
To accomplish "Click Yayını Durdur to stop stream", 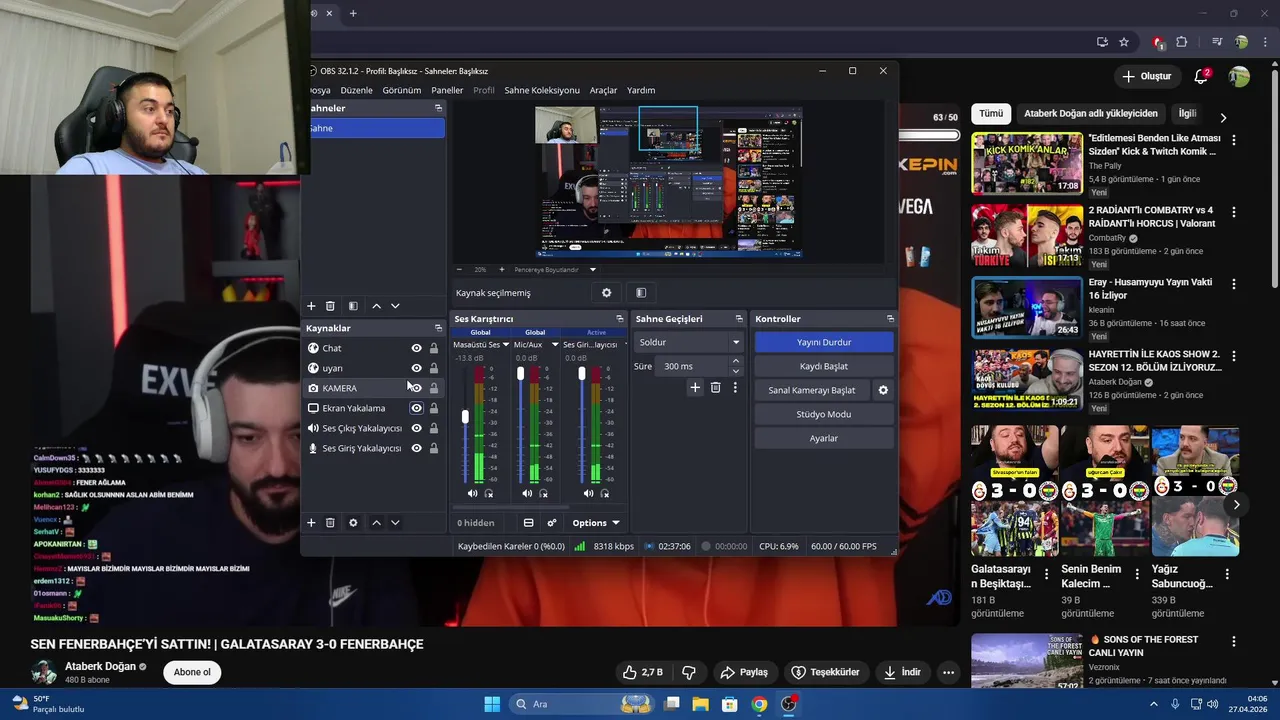I will pos(824,342).
